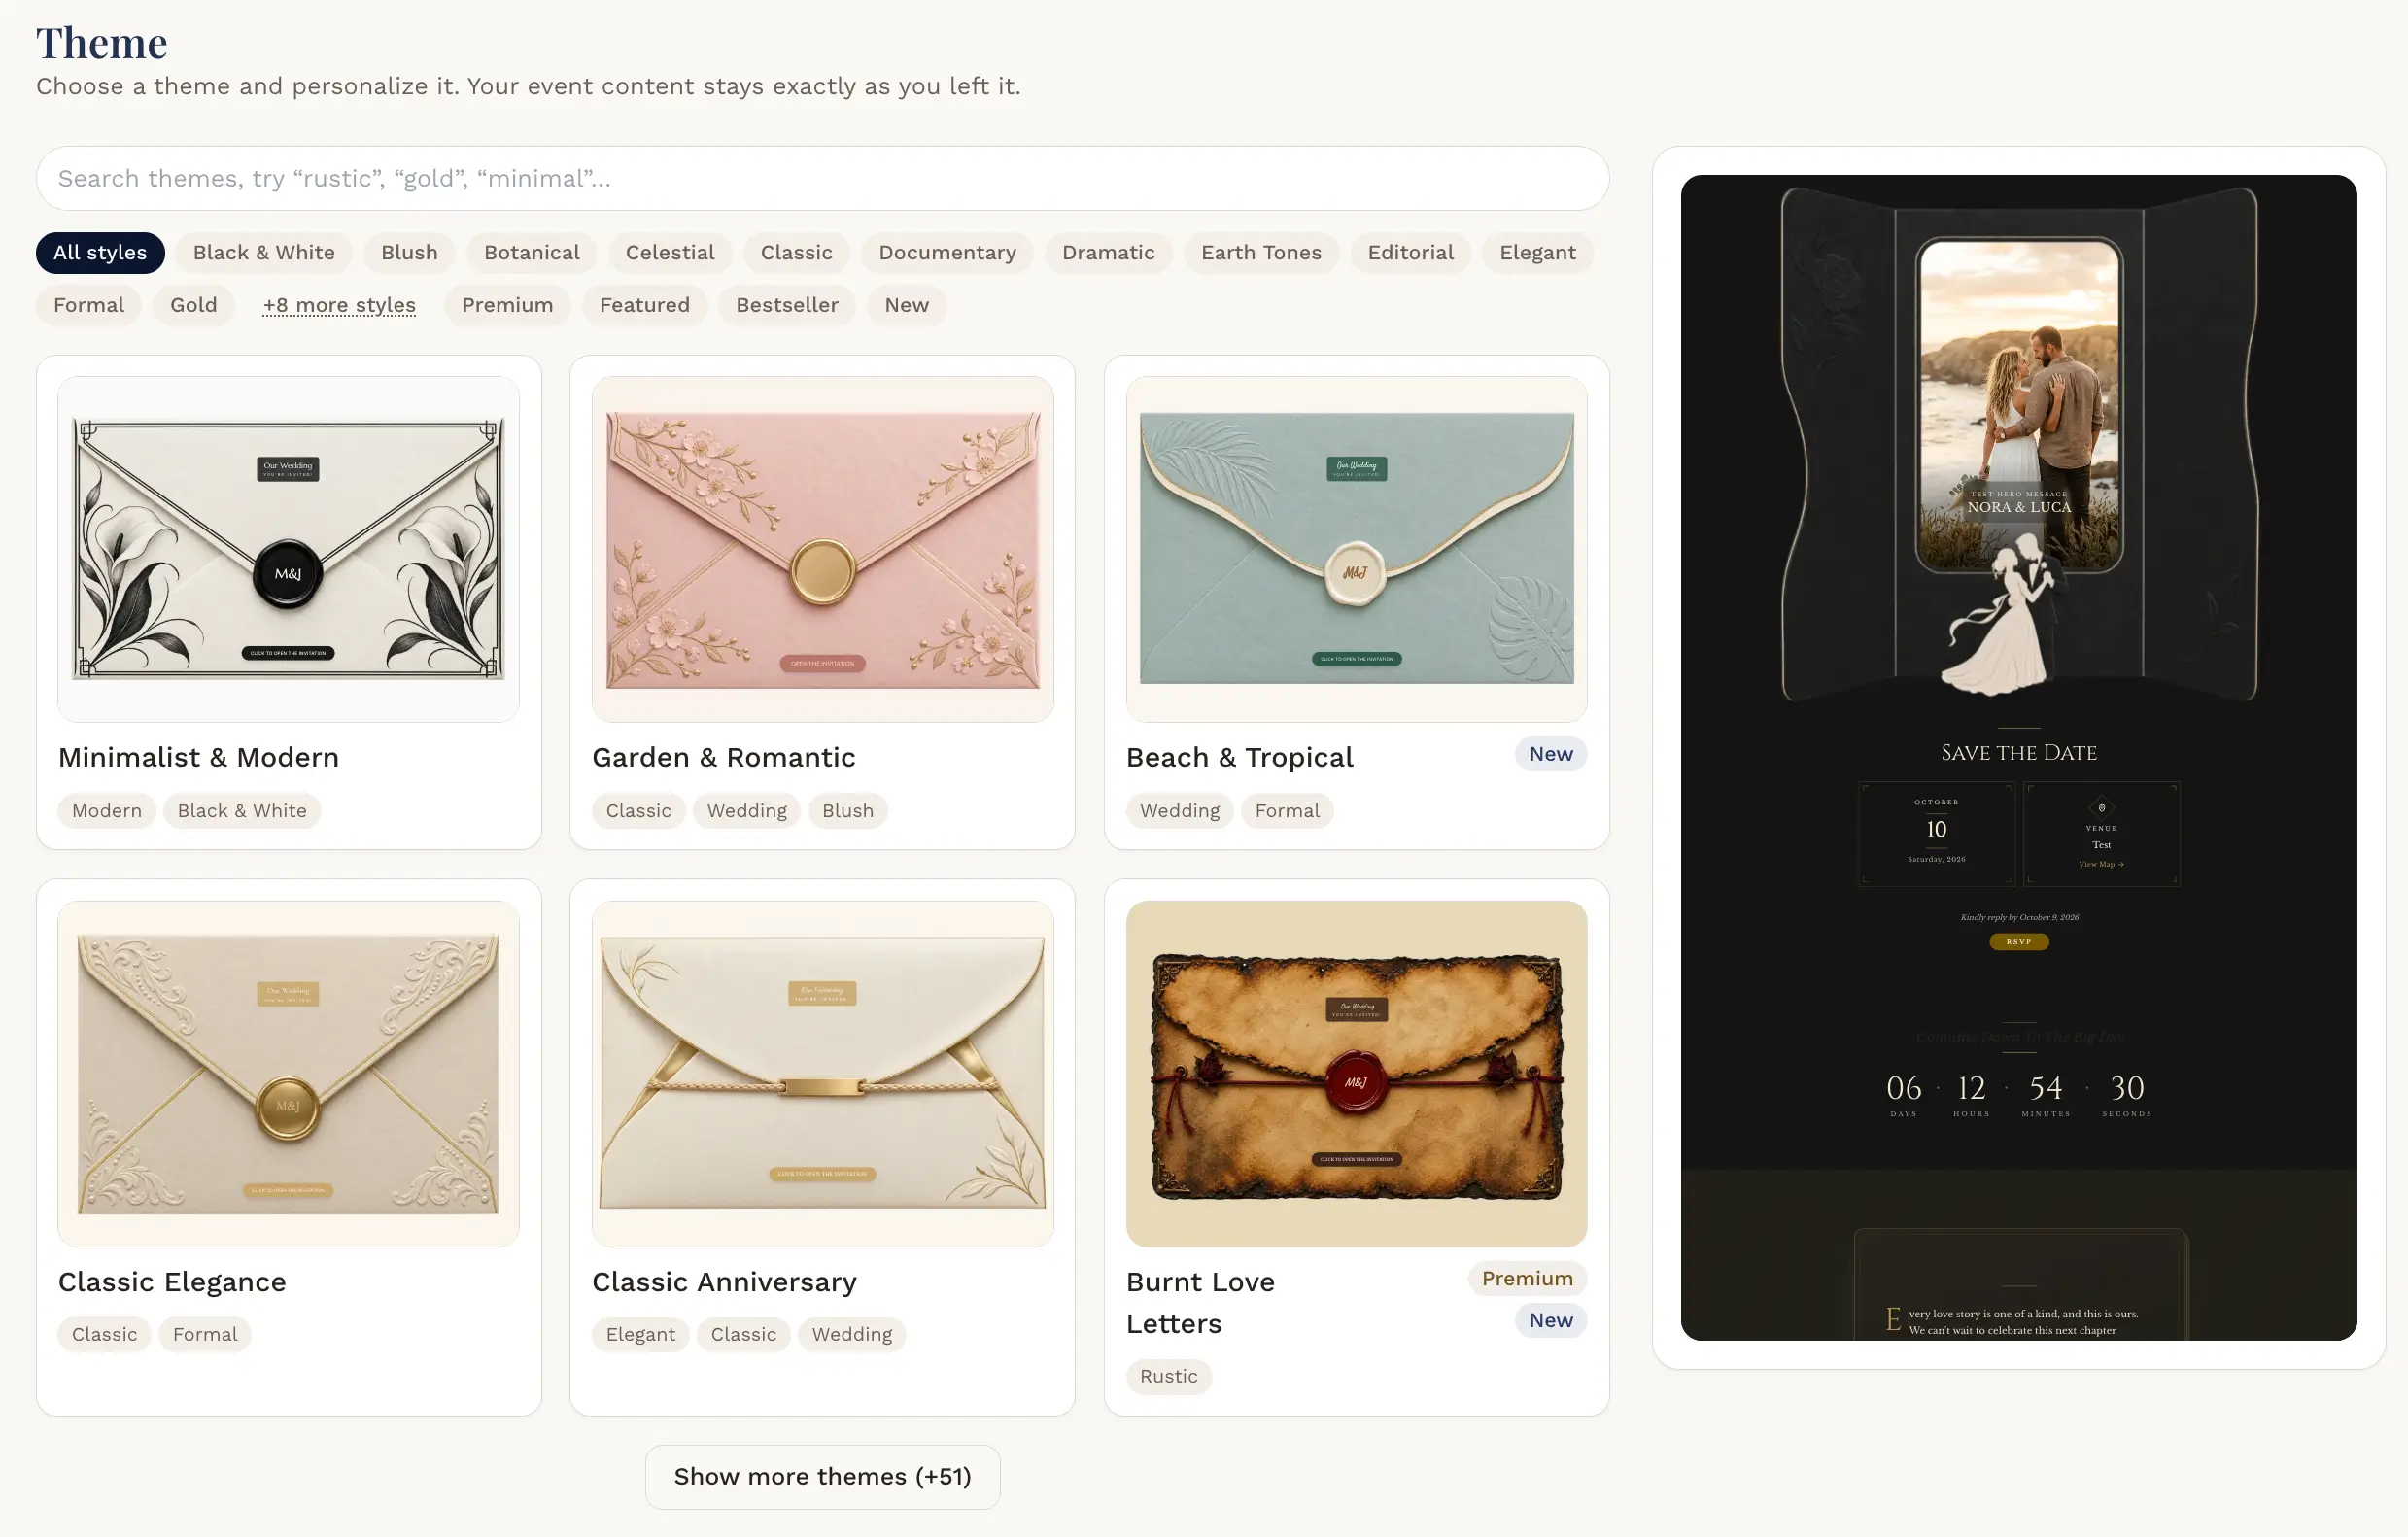The width and height of the screenshot is (2408, 1537).
Task: Click the Beach & Tropical theme title
Action: tap(1239, 757)
